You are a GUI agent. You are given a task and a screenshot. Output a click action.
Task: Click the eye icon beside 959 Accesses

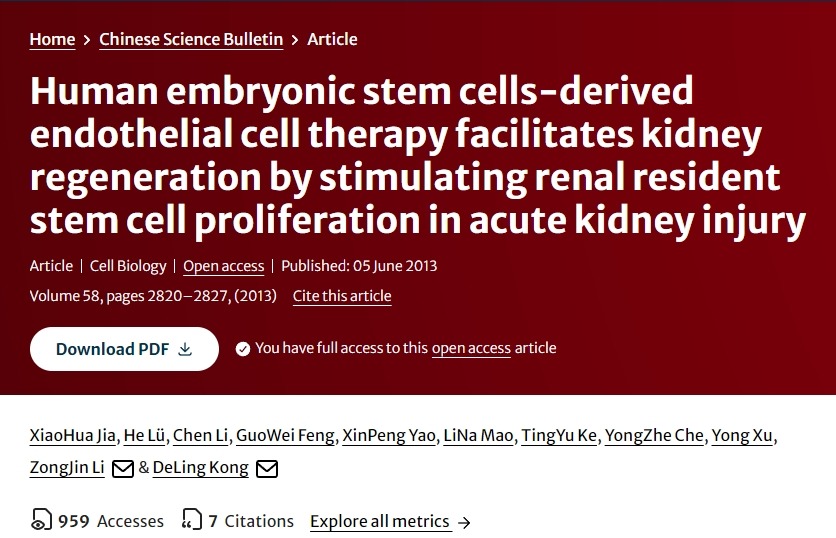click(41, 521)
